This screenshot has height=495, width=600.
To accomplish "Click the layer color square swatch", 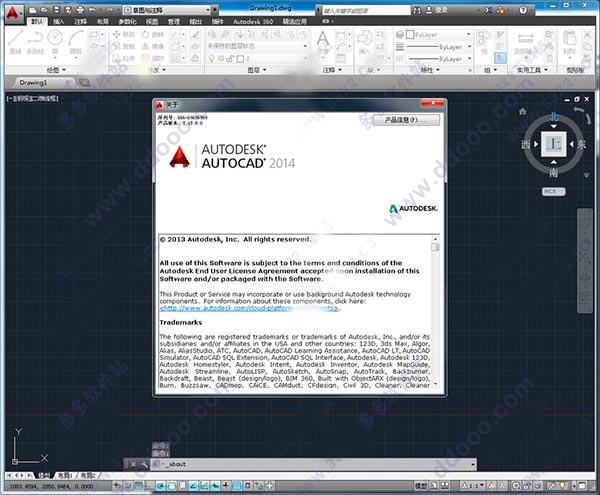I will [x=240, y=59].
